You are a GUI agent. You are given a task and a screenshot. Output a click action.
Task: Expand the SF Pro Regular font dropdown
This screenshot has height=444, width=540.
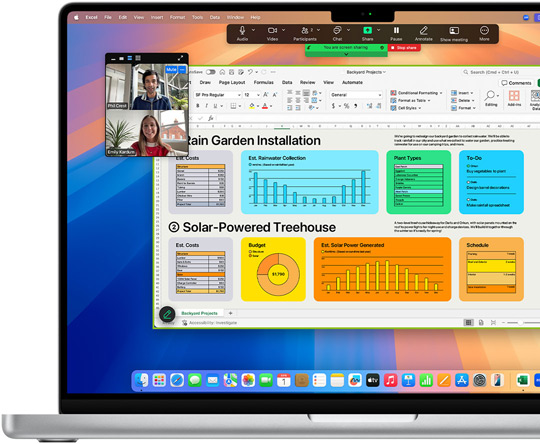[218, 95]
